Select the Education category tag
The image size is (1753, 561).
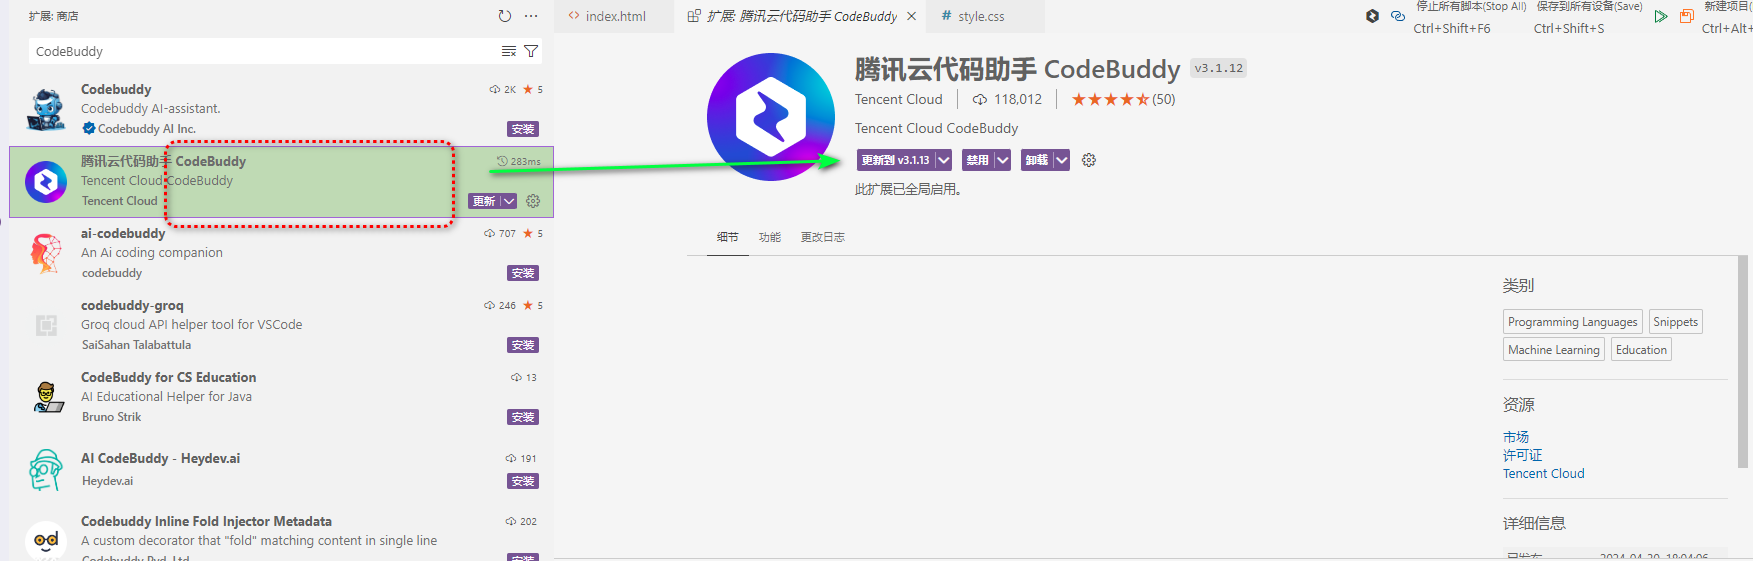pyautogui.click(x=1641, y=350)
